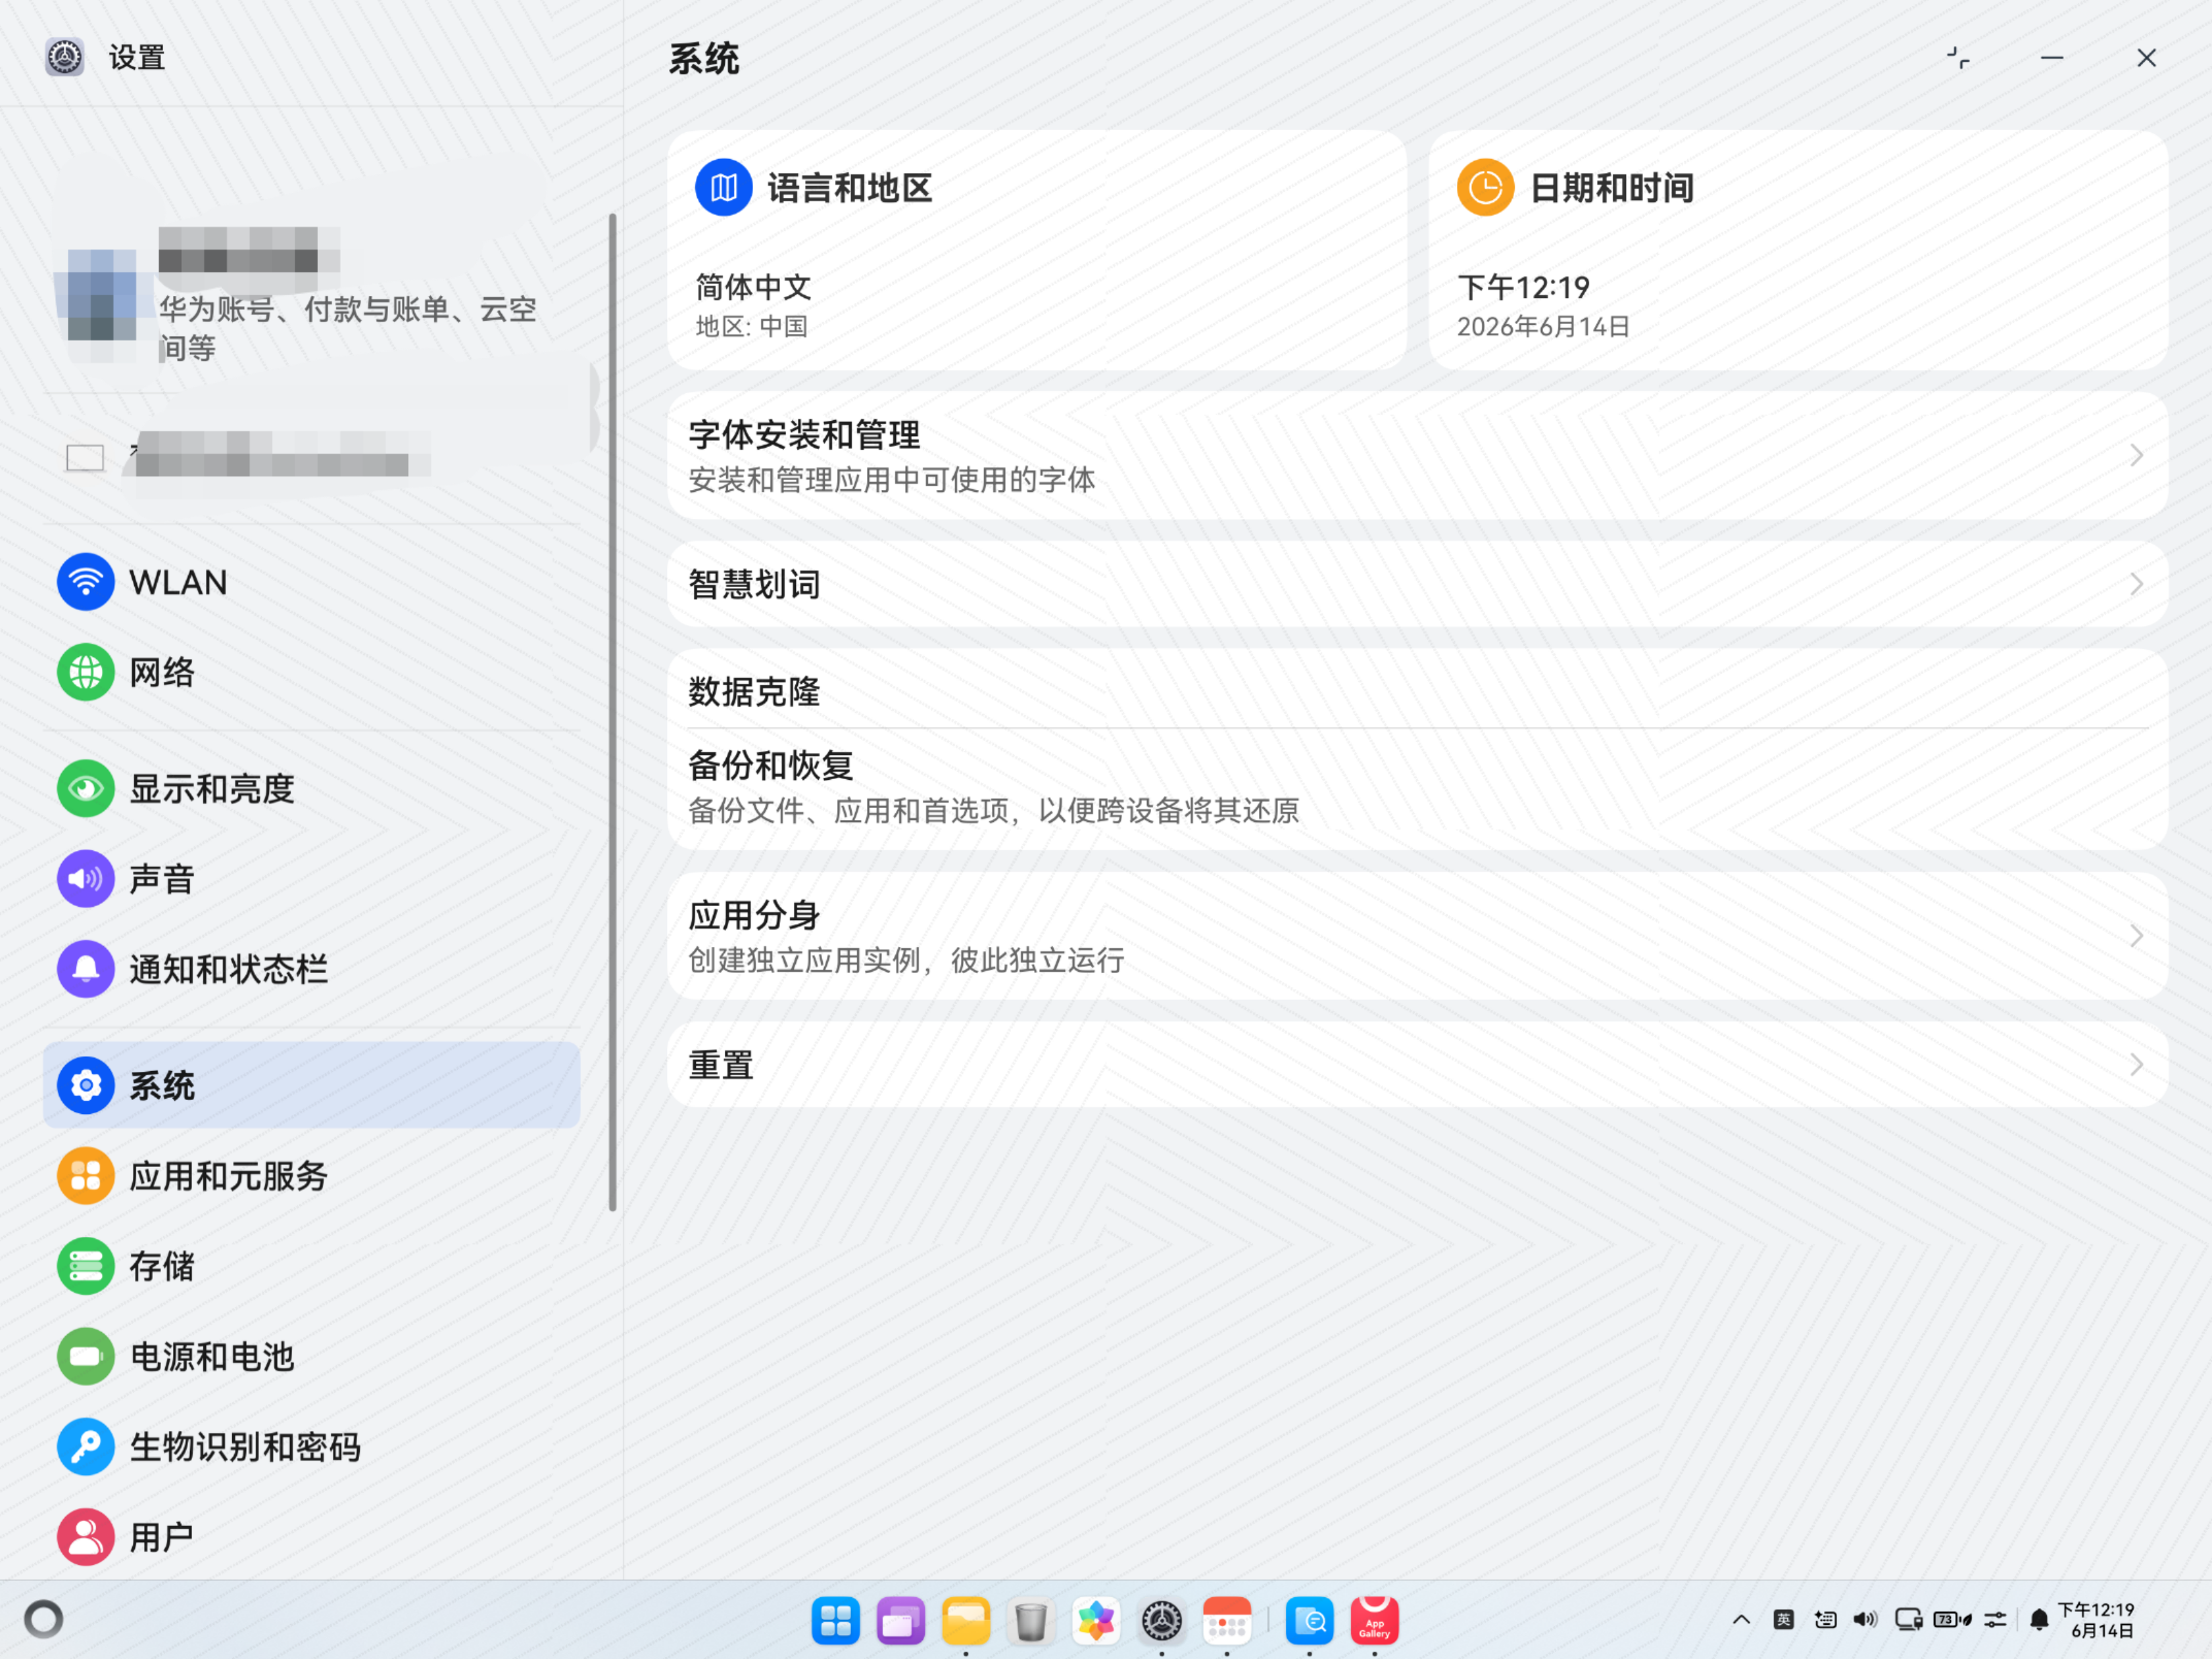Click the Settings gear icon in title bar
This screenshot has width=2212, height=1659.
pyautogui.click(x=65, y=57)
